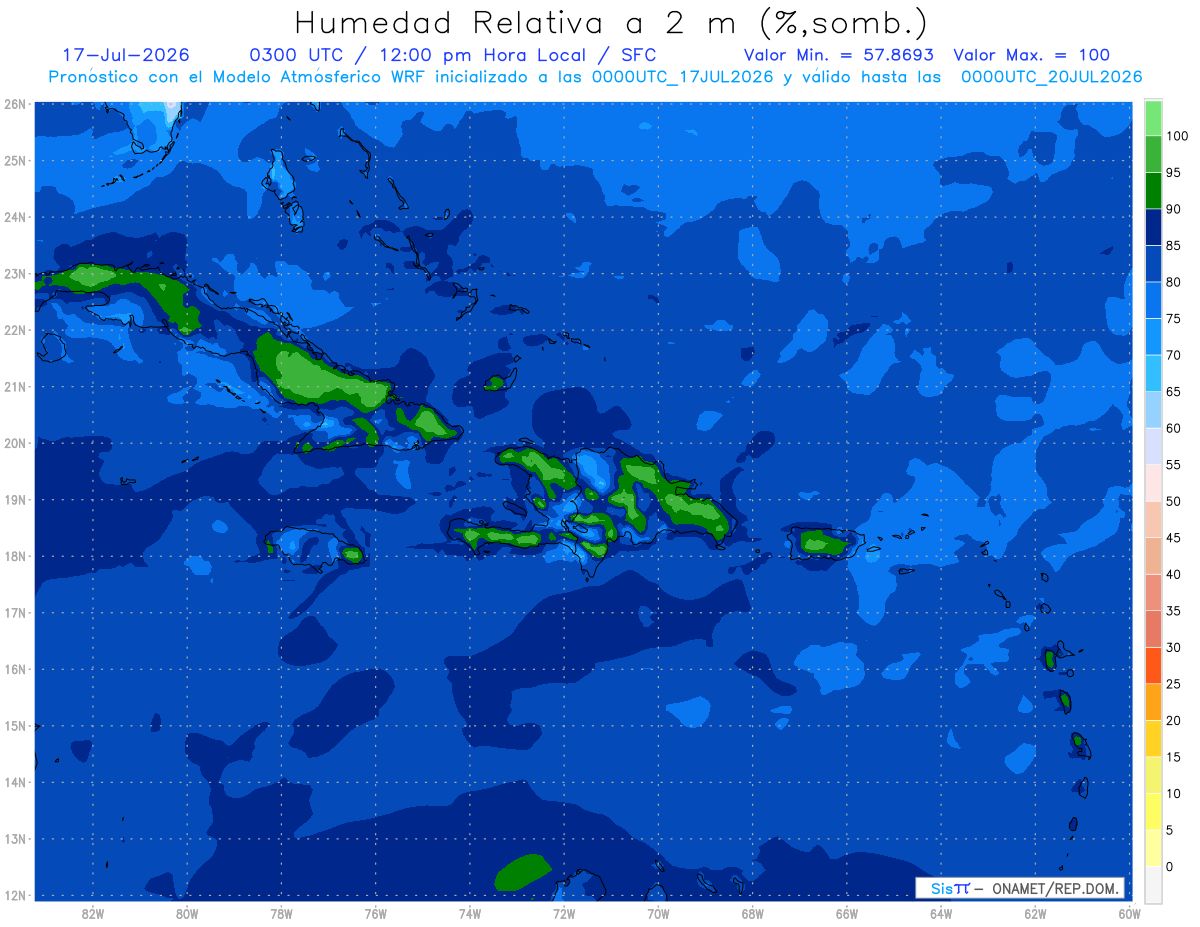Click the 26N latitude label

pos(14,104)
